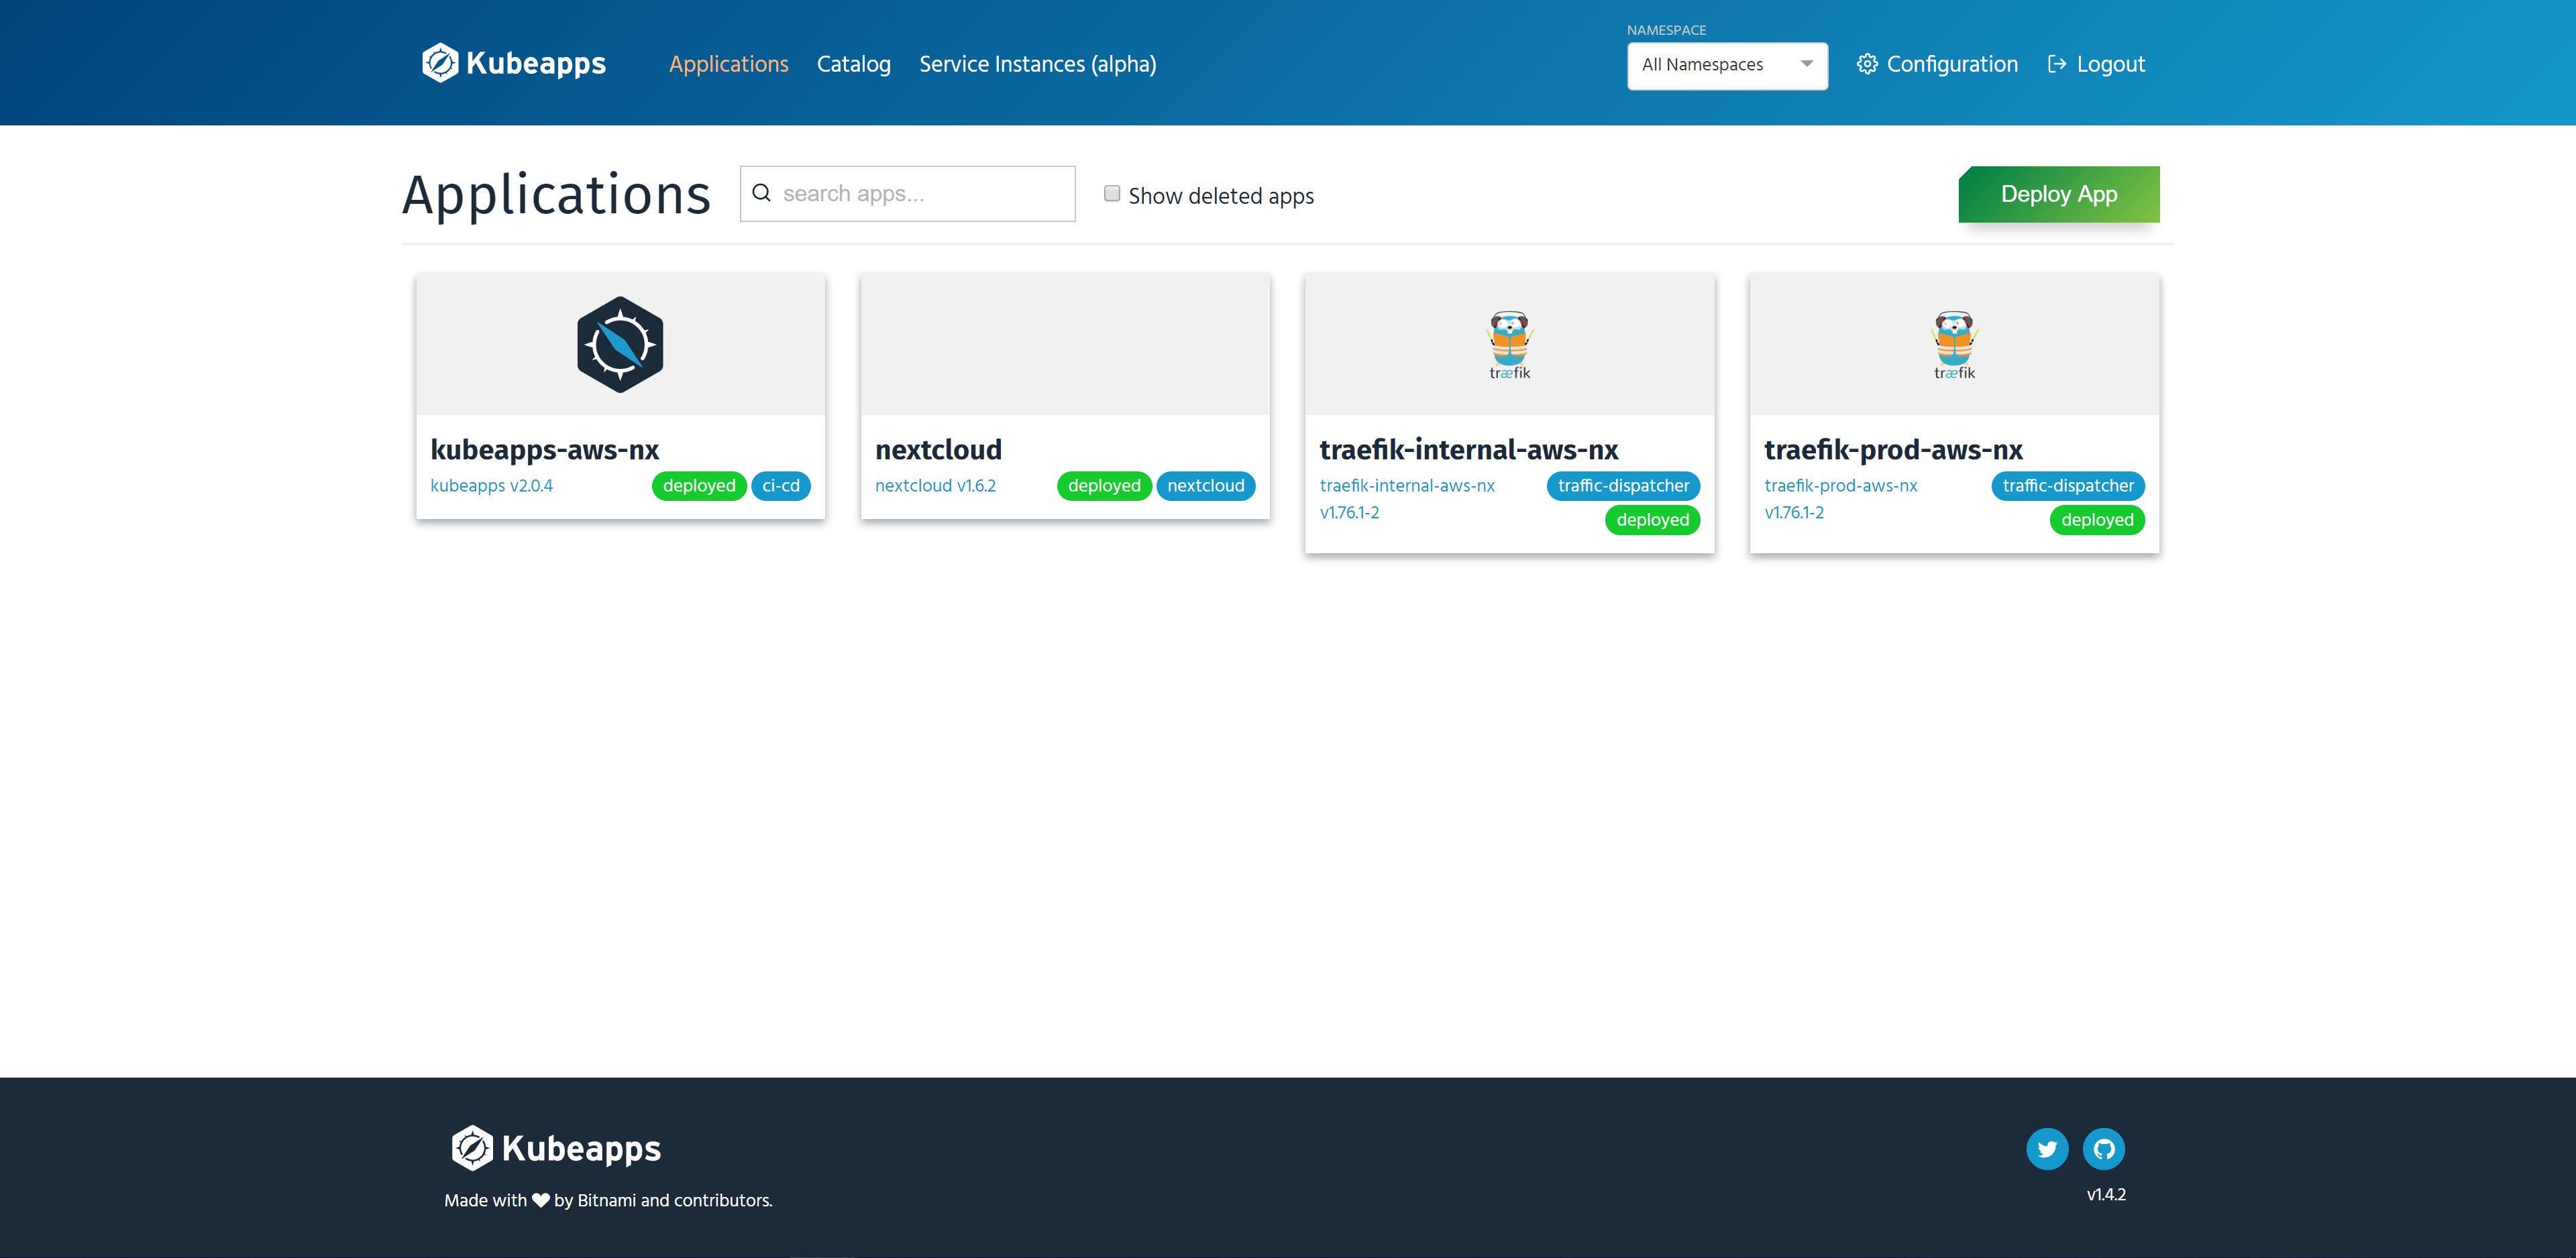Click traefik gopher icon on traefik-prod card
This screenshot has height=1258, width=2576.
click(1954, 345)
